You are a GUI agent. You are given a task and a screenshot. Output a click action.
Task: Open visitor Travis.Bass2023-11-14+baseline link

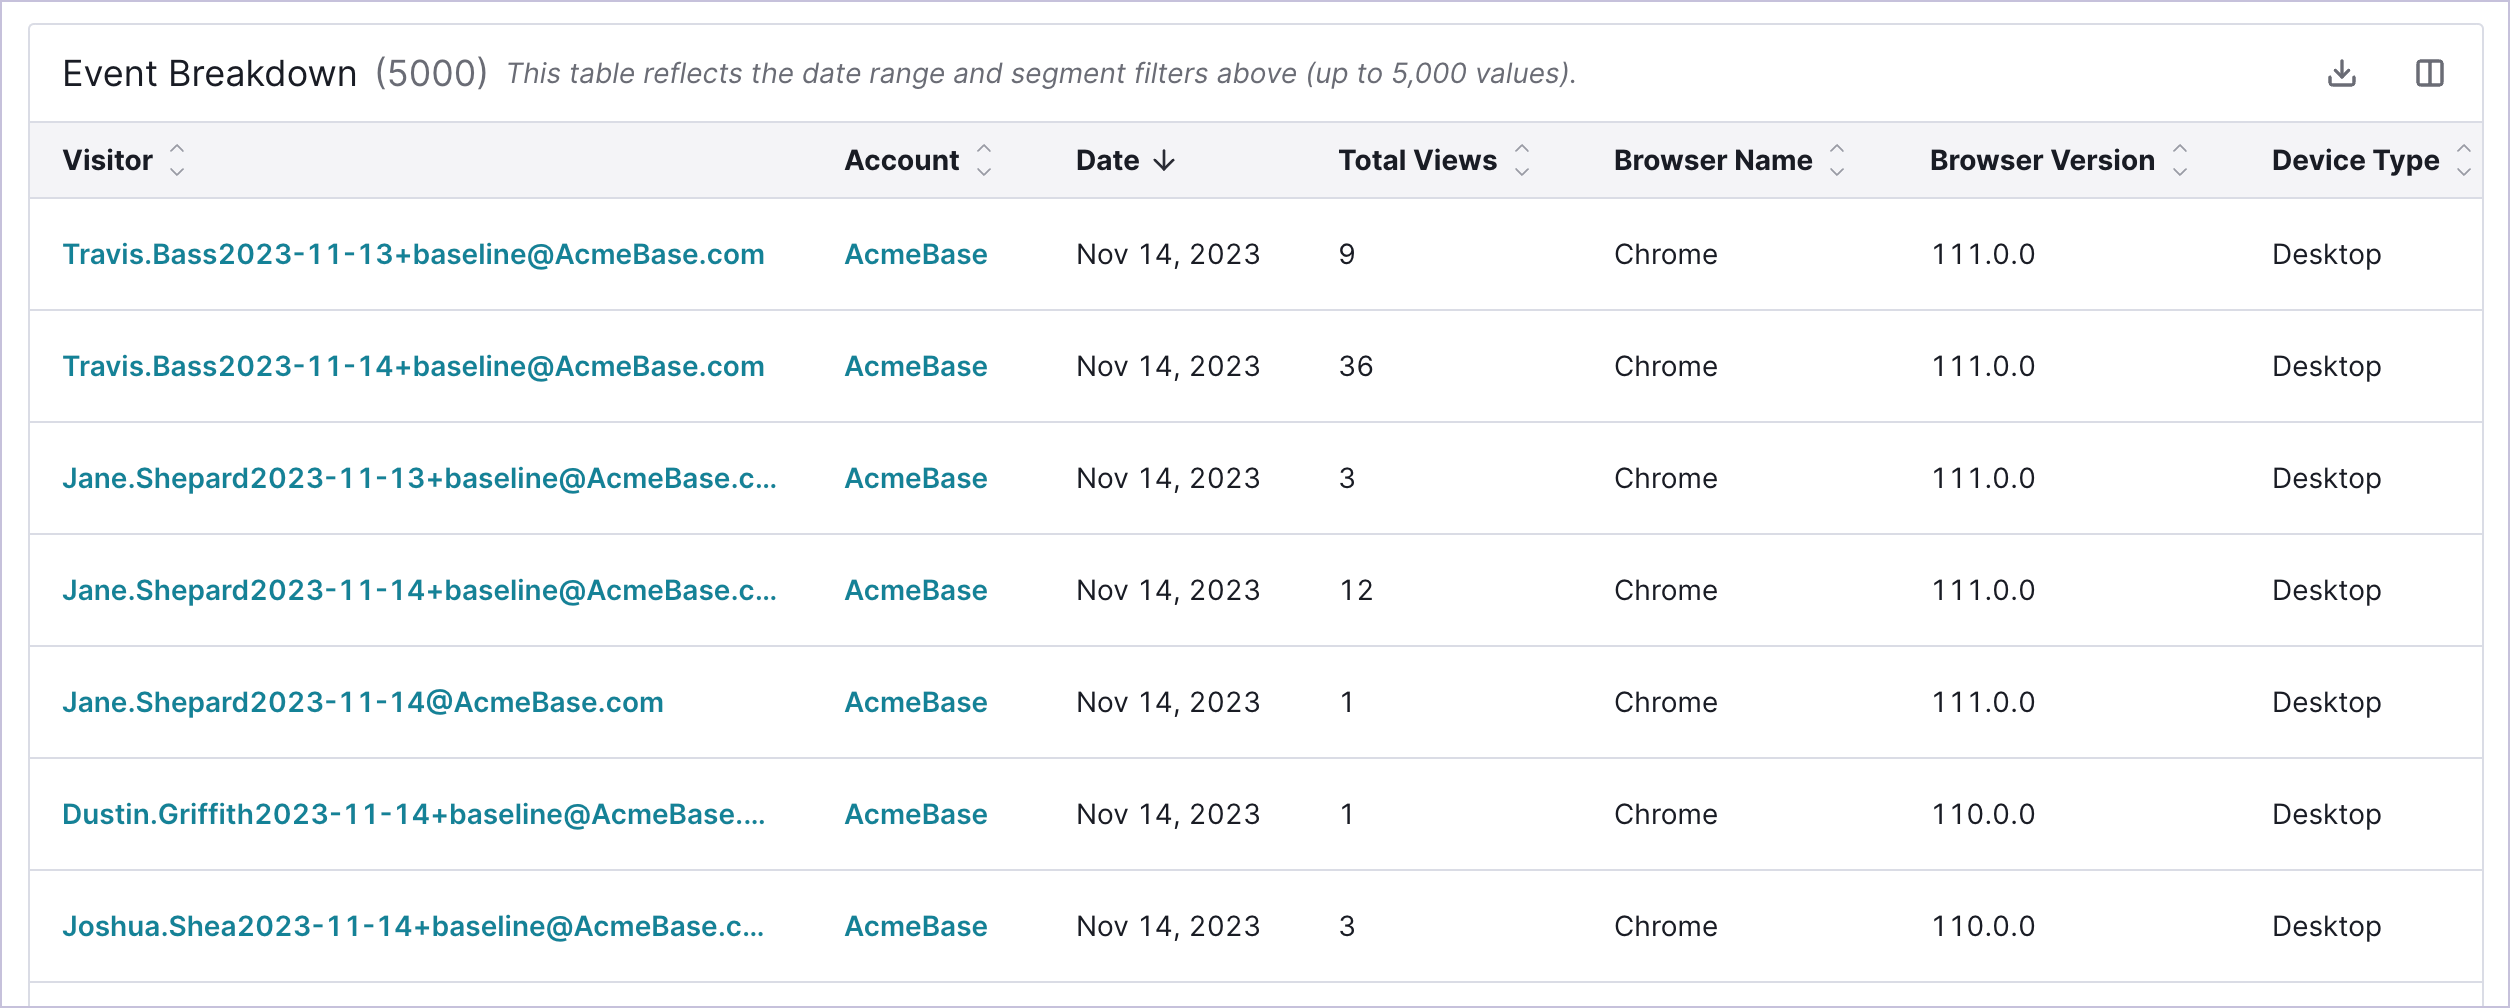413,366
